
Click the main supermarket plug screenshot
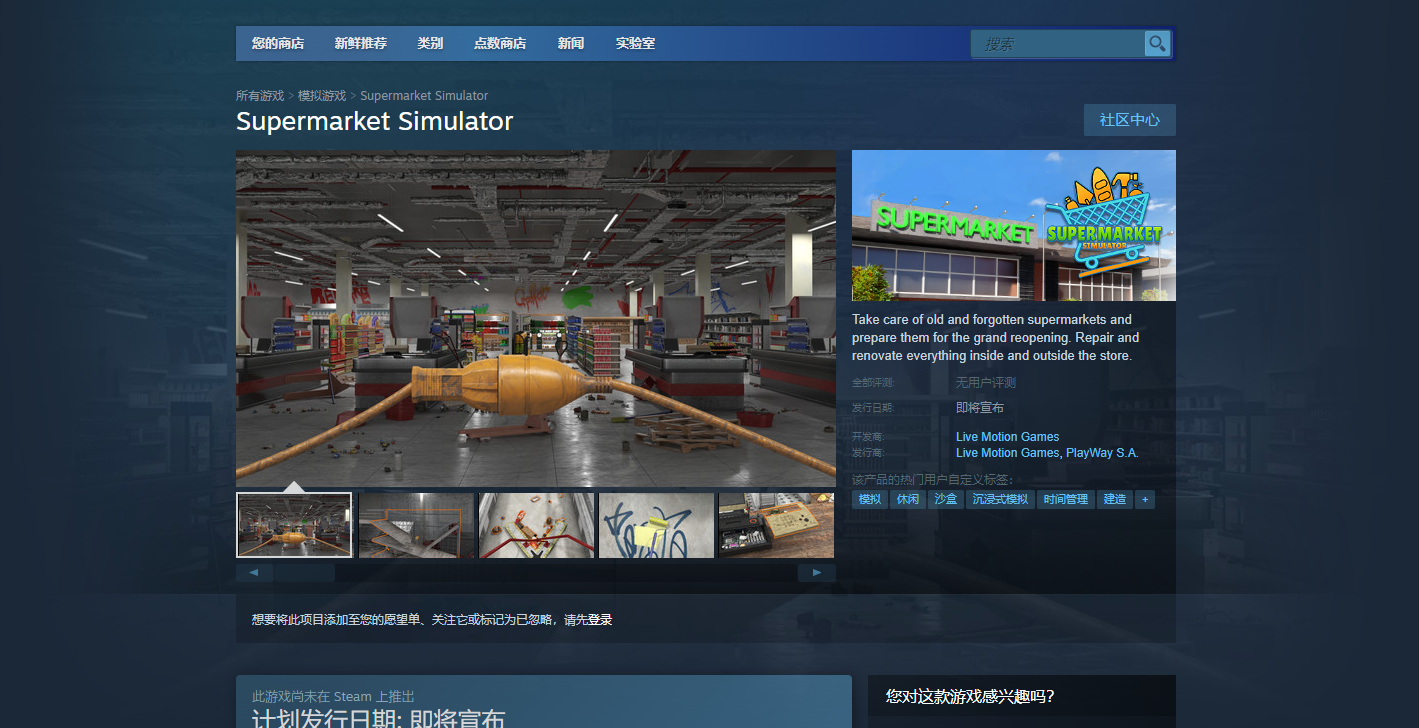(x=536, y=318)
